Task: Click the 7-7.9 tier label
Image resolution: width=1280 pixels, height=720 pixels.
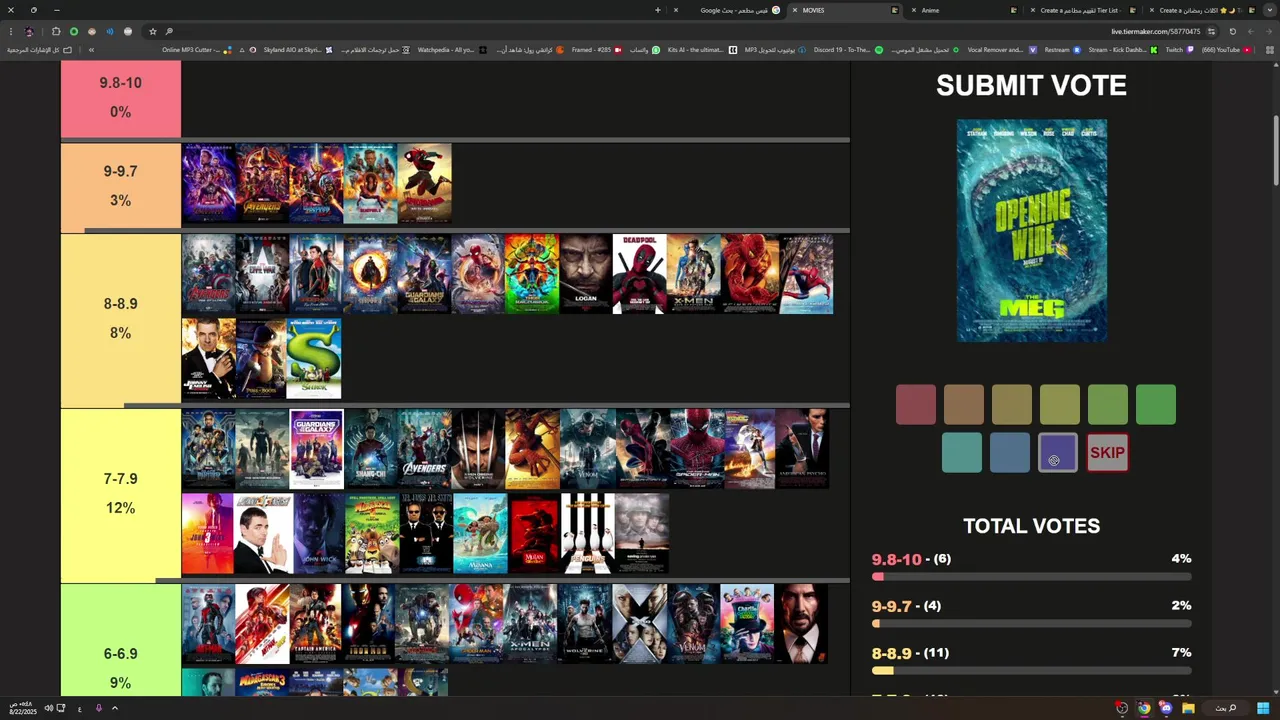Action: click(121, 493)
